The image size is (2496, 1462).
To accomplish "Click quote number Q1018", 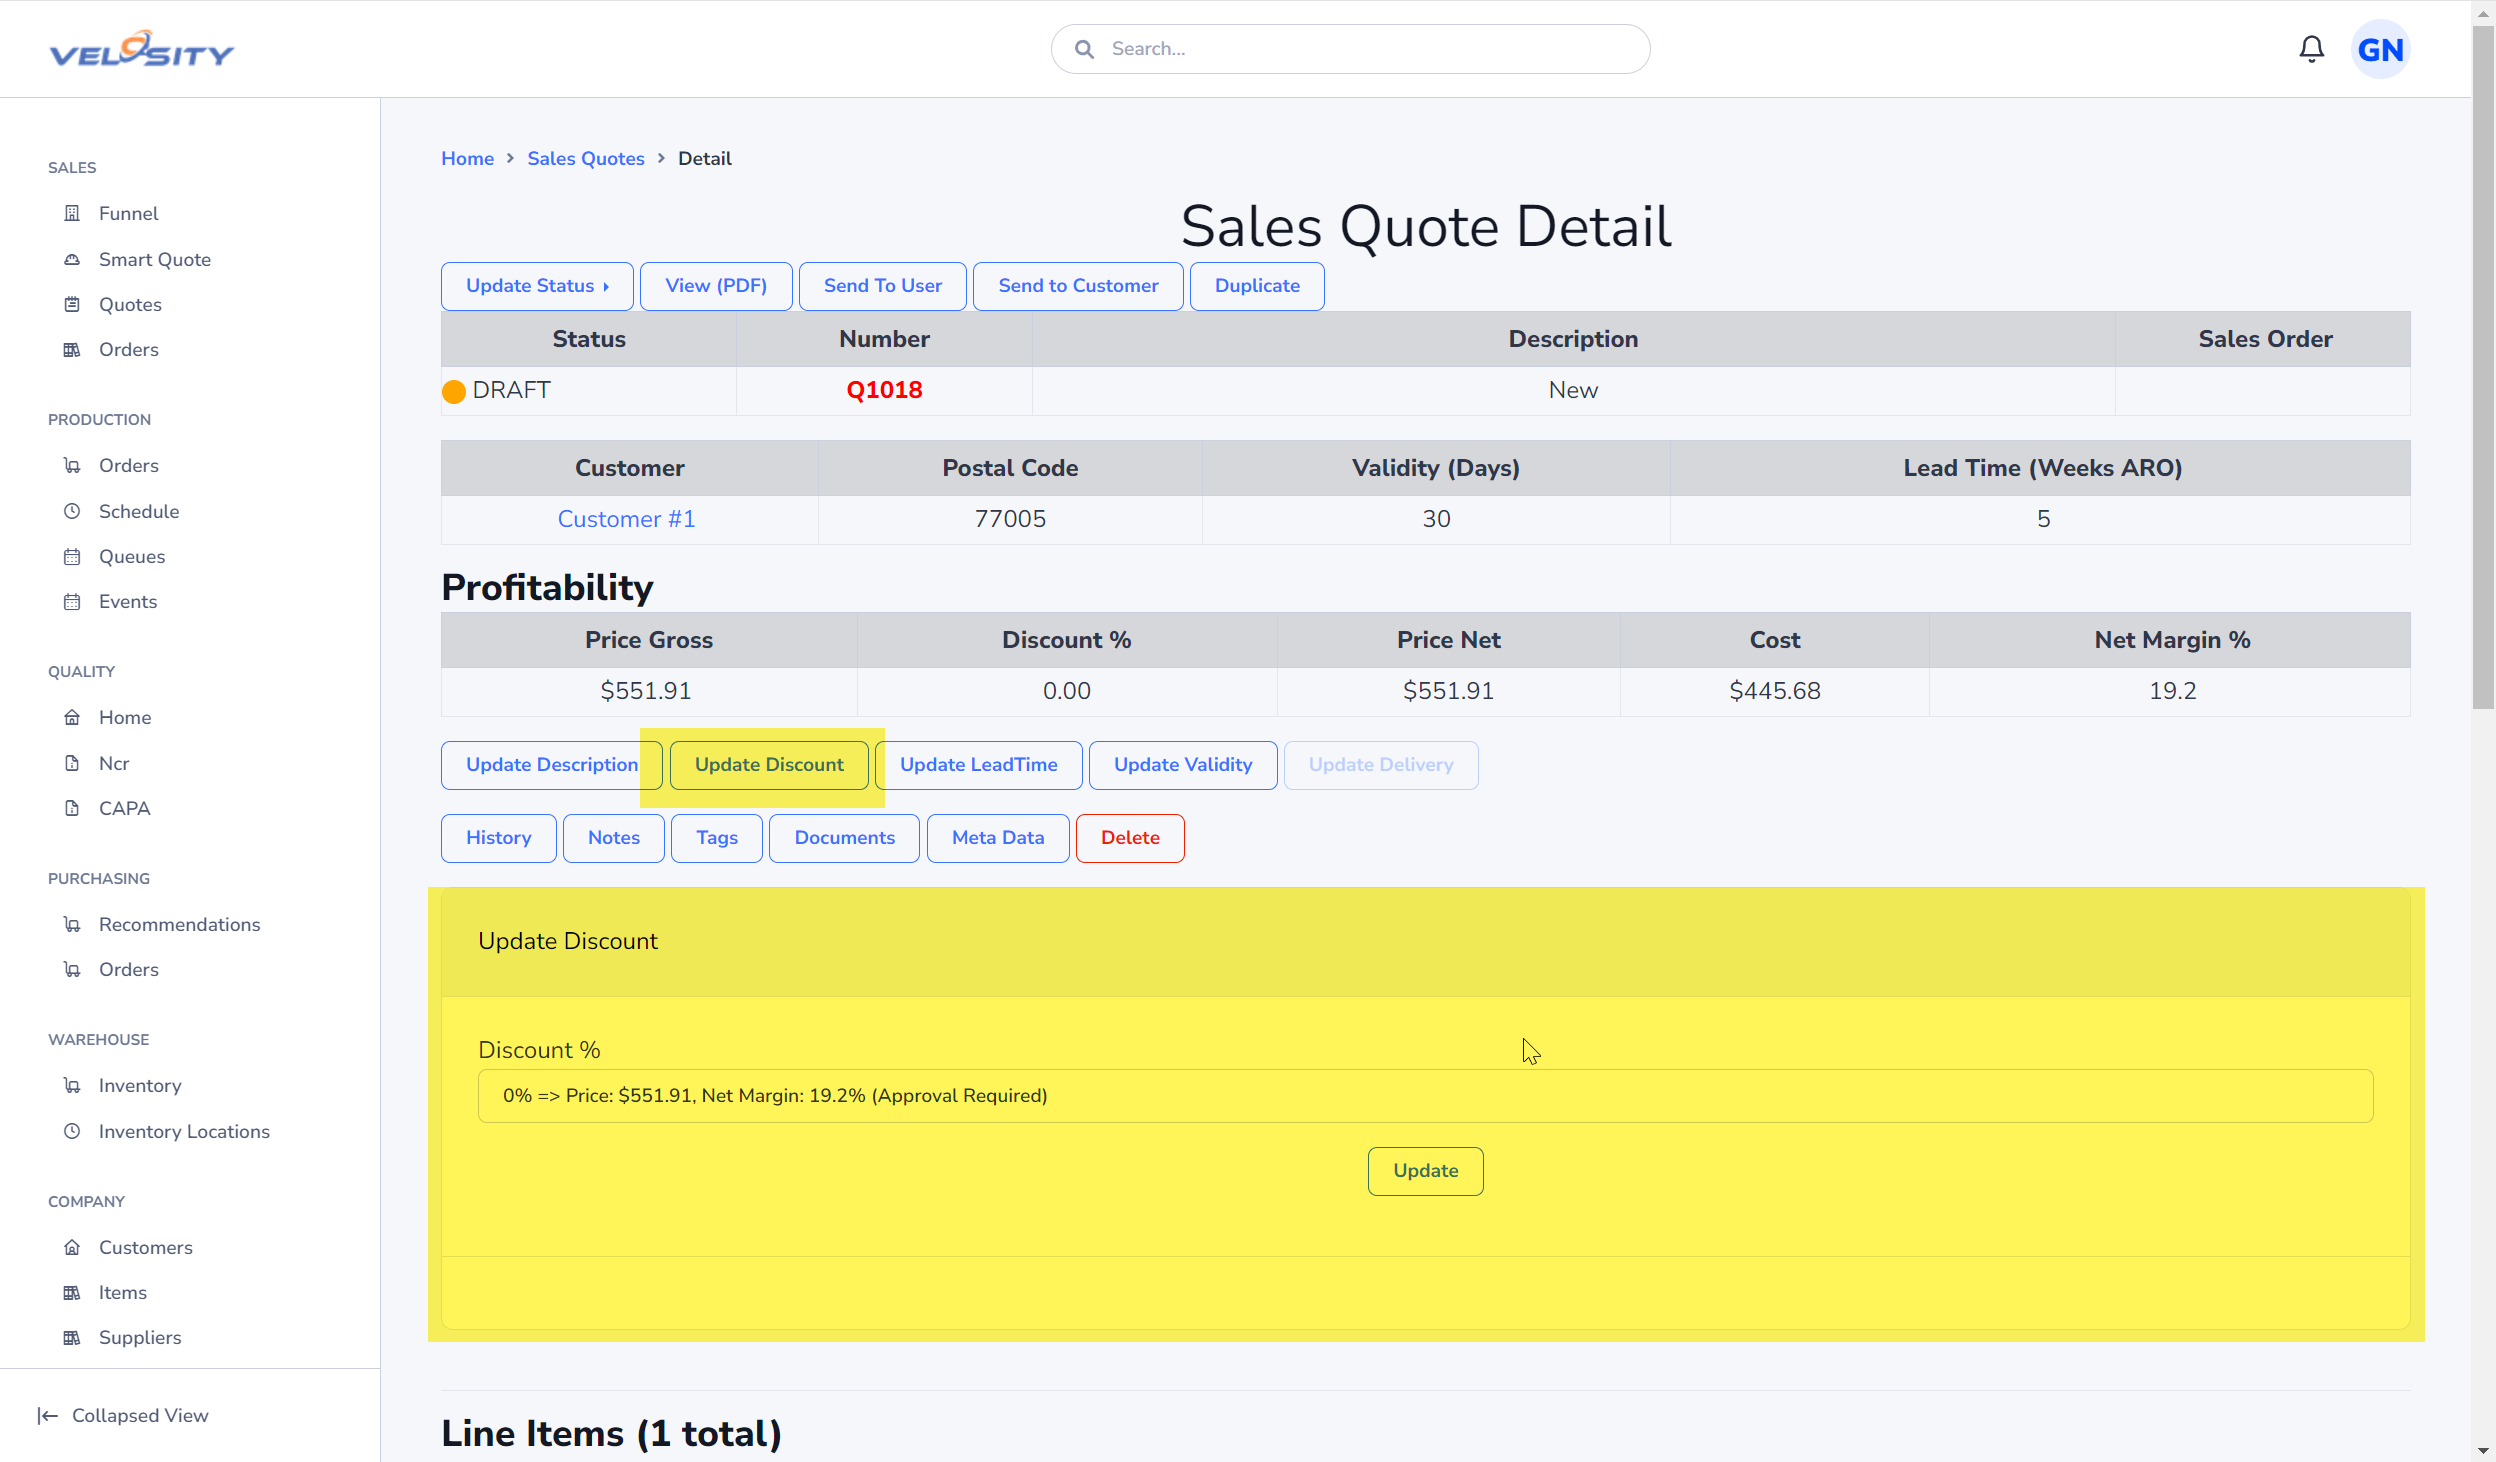I will point(884,390).
